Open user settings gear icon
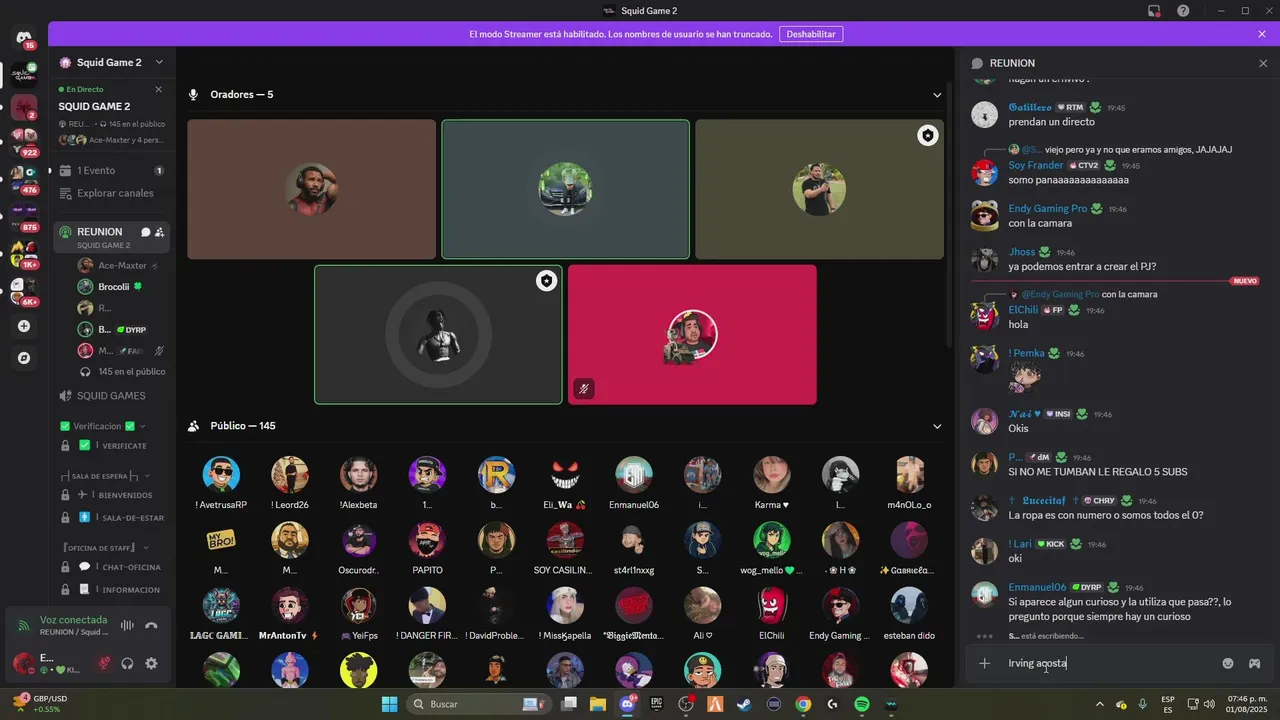1280x720 pixels. pos(151,663)
